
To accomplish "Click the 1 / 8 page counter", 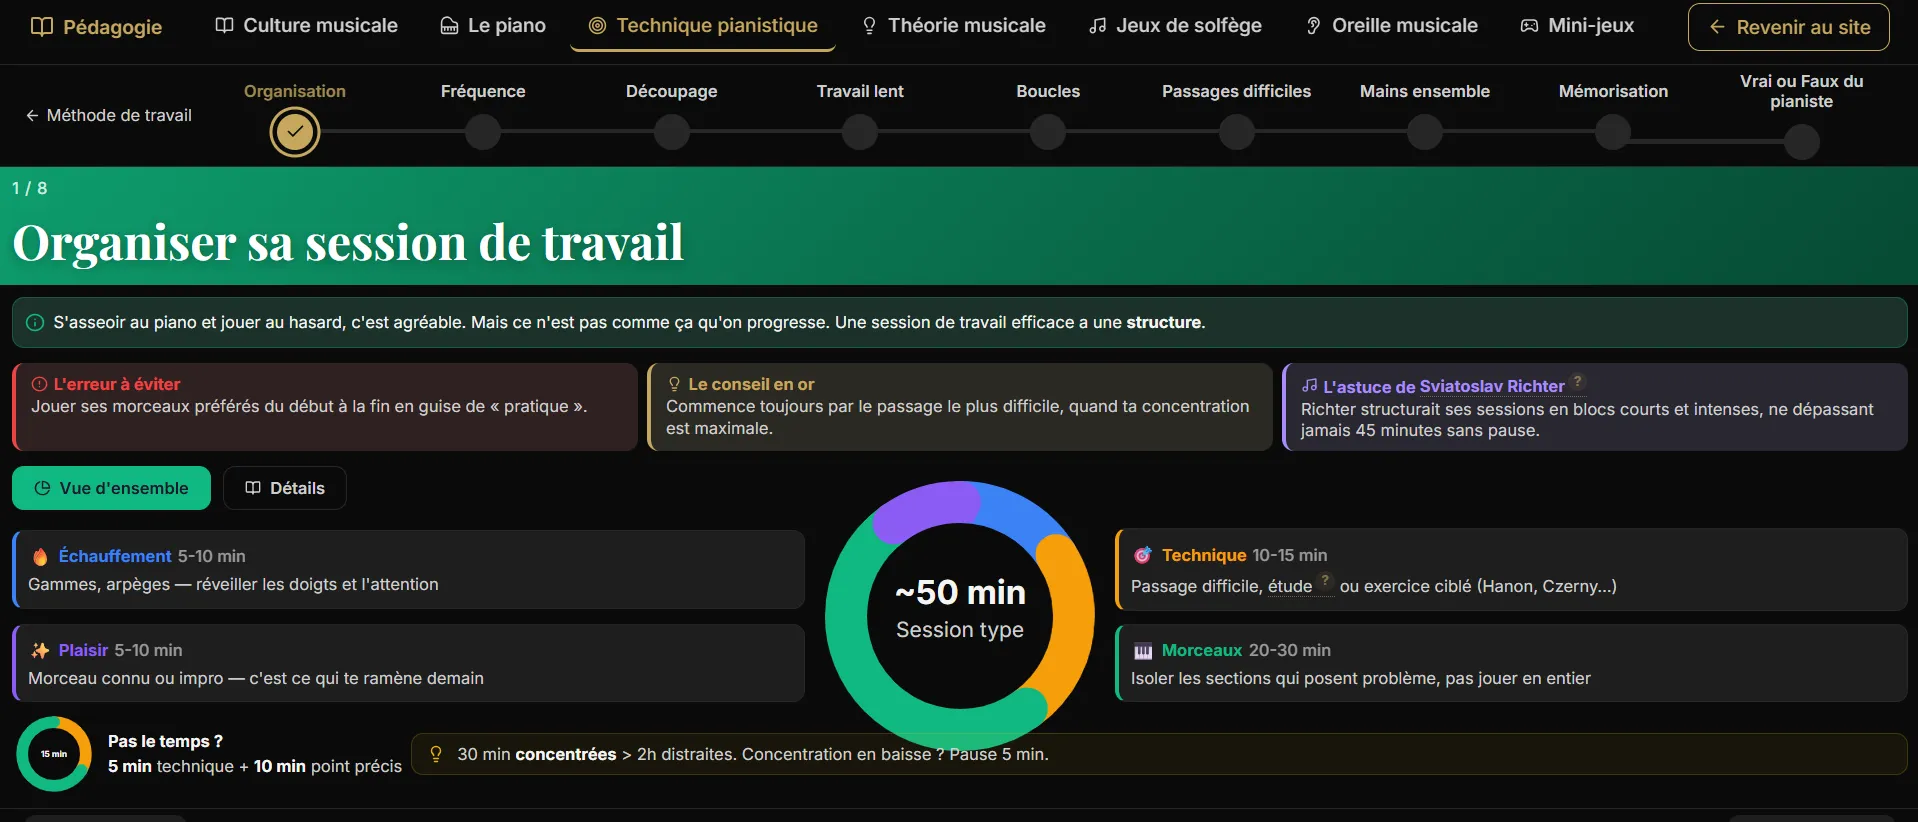I will click(29, 188).
